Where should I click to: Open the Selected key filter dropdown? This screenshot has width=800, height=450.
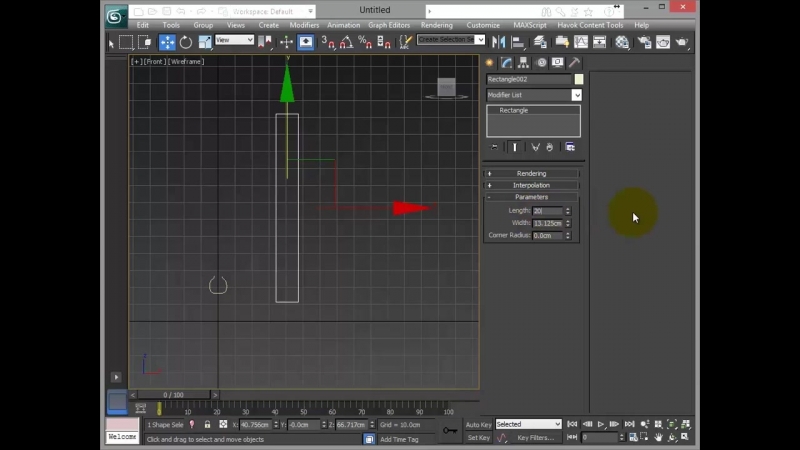tap(528, 424)
